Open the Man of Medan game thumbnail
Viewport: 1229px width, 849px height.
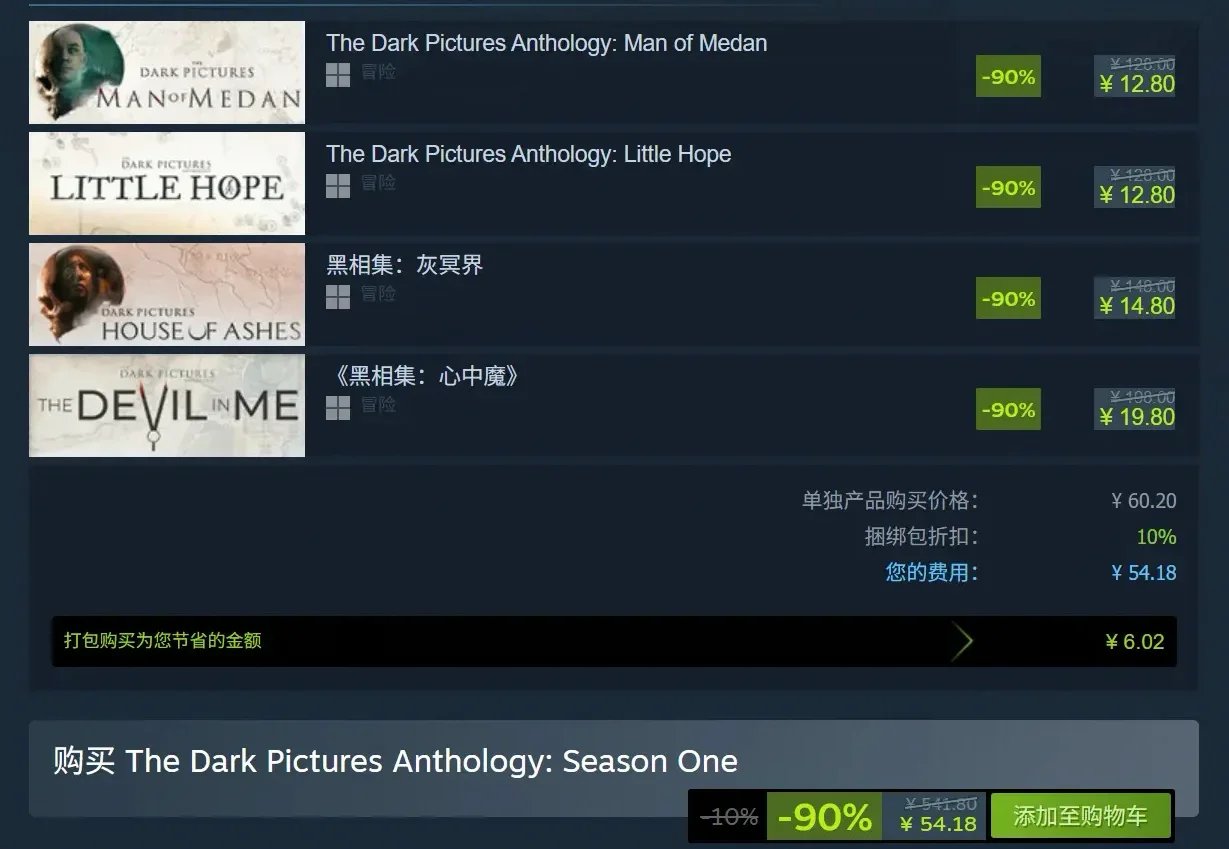167,72
